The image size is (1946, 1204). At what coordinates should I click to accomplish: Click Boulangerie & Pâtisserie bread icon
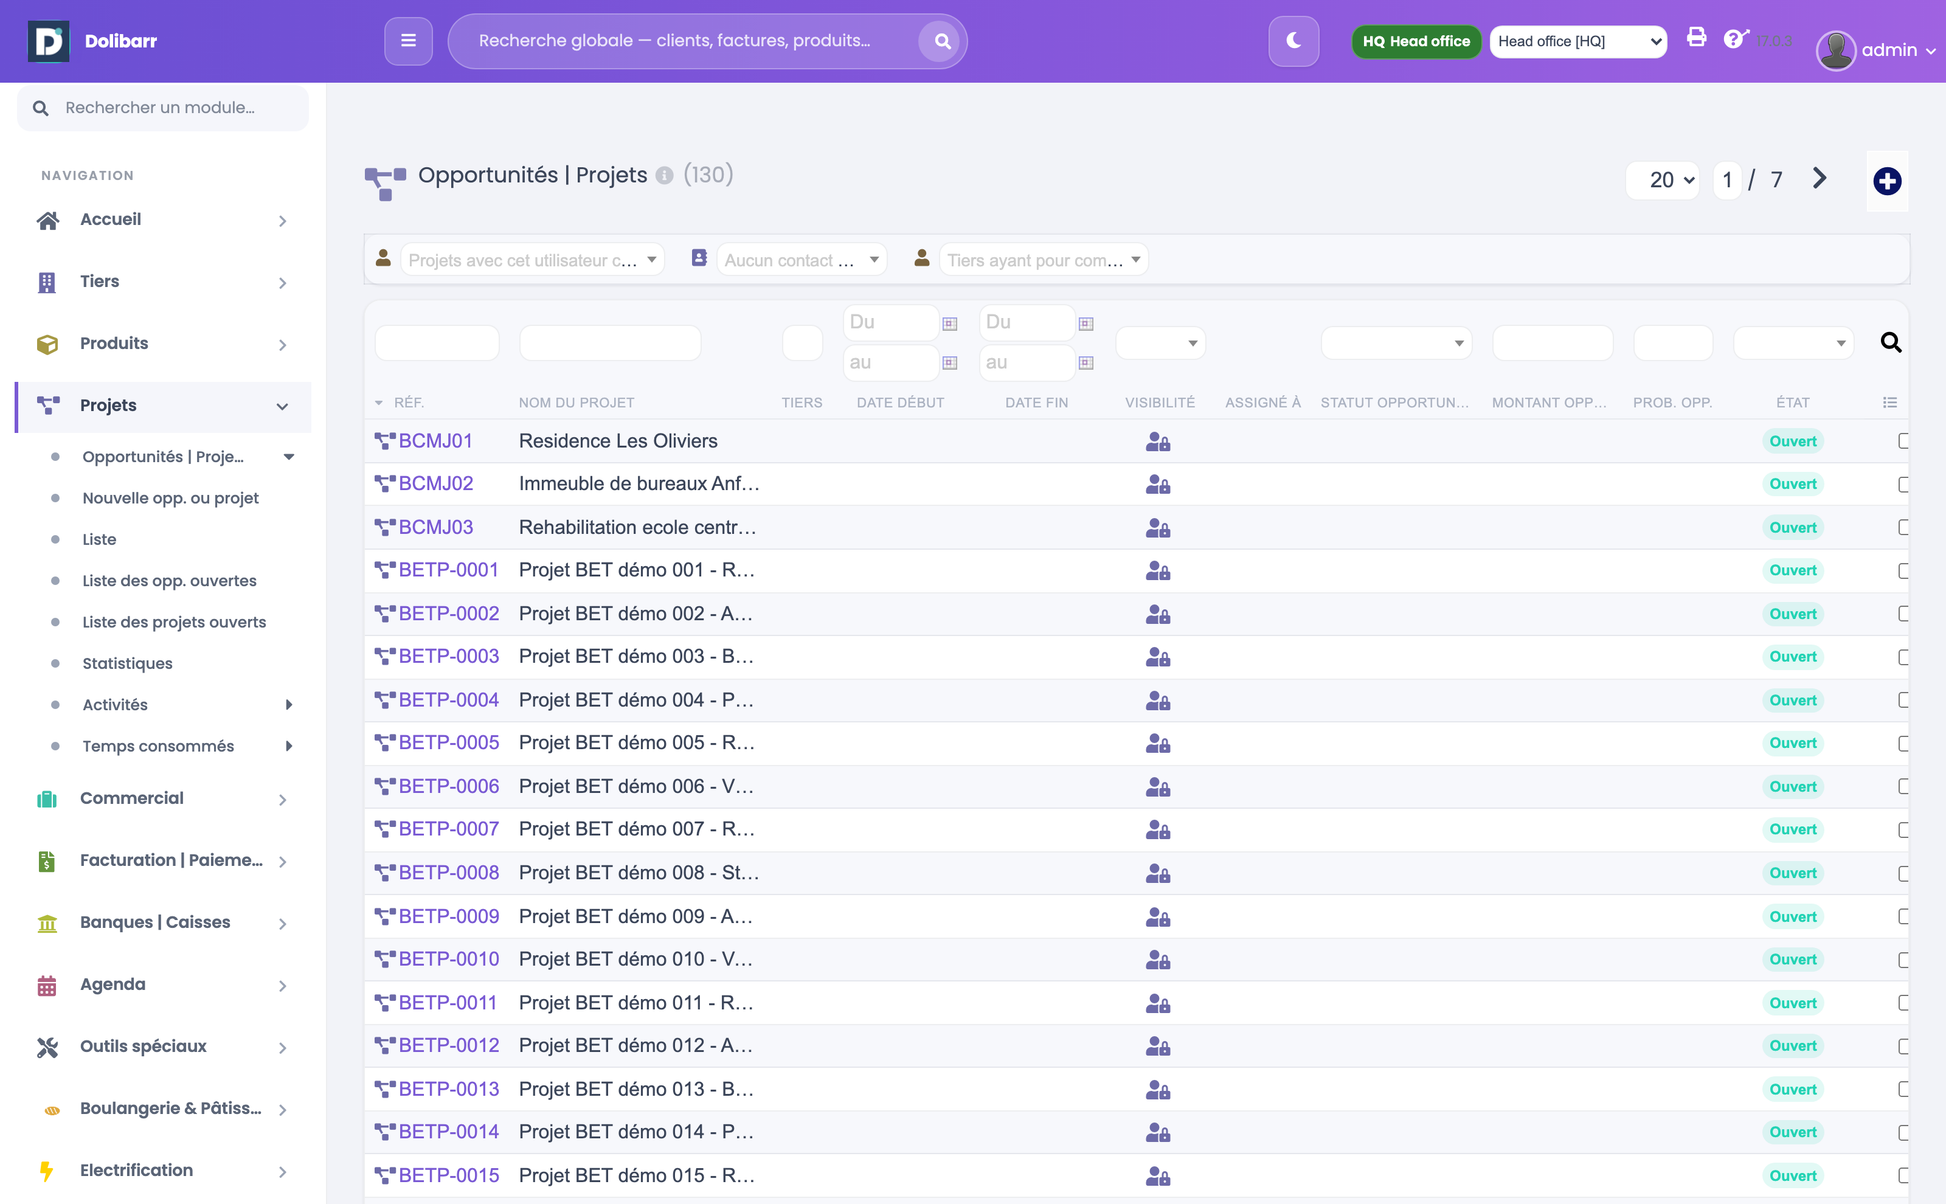point(52,1110)
